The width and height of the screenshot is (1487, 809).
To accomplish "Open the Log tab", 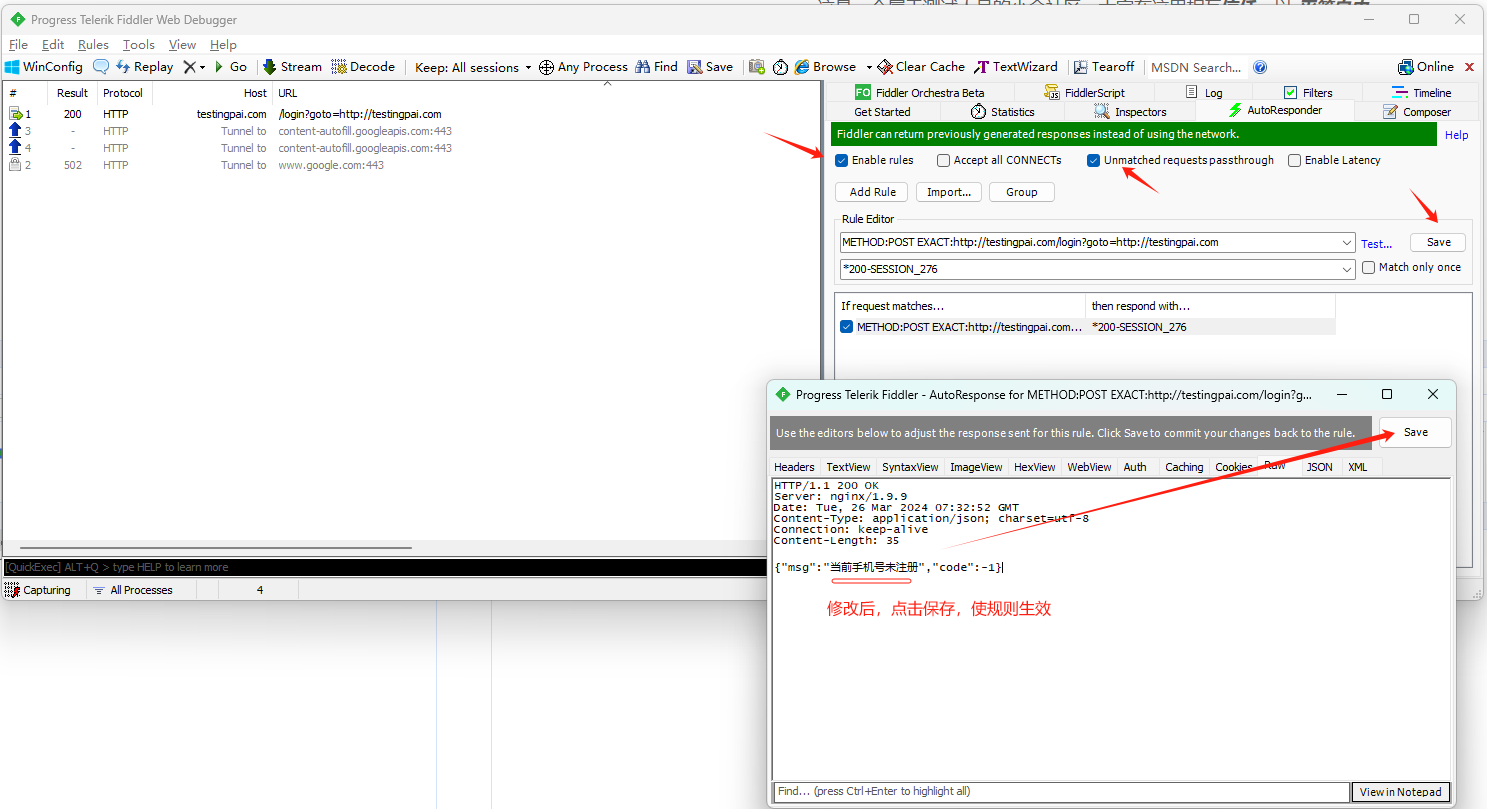I will pos(1204,93).
